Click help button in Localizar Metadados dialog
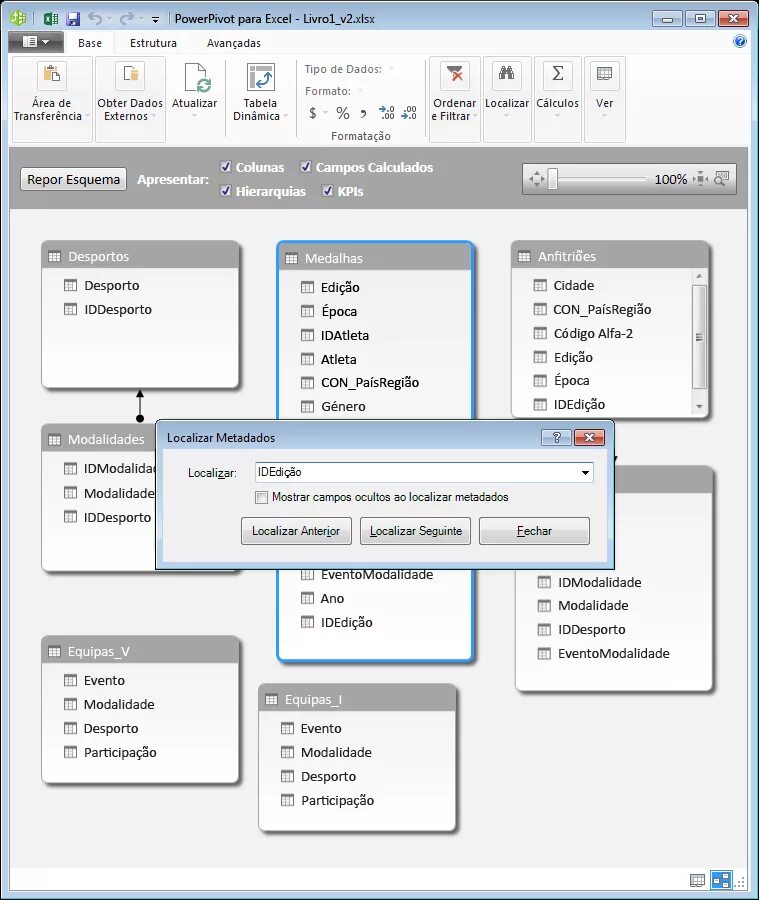The width and height of the screenshot is (759, 900). (556, 437)
